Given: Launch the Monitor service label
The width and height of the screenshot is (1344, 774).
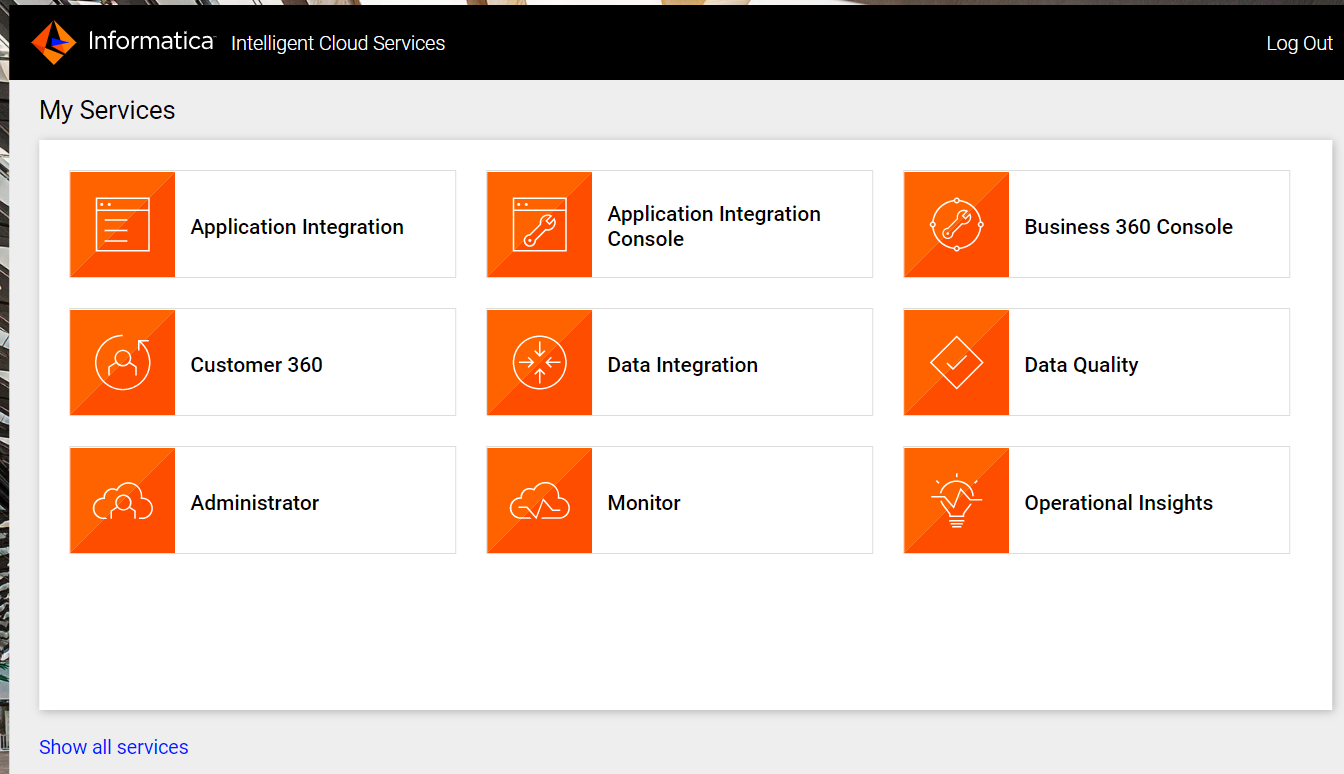Looking at the screenshot, I should [x=644, y=503].
